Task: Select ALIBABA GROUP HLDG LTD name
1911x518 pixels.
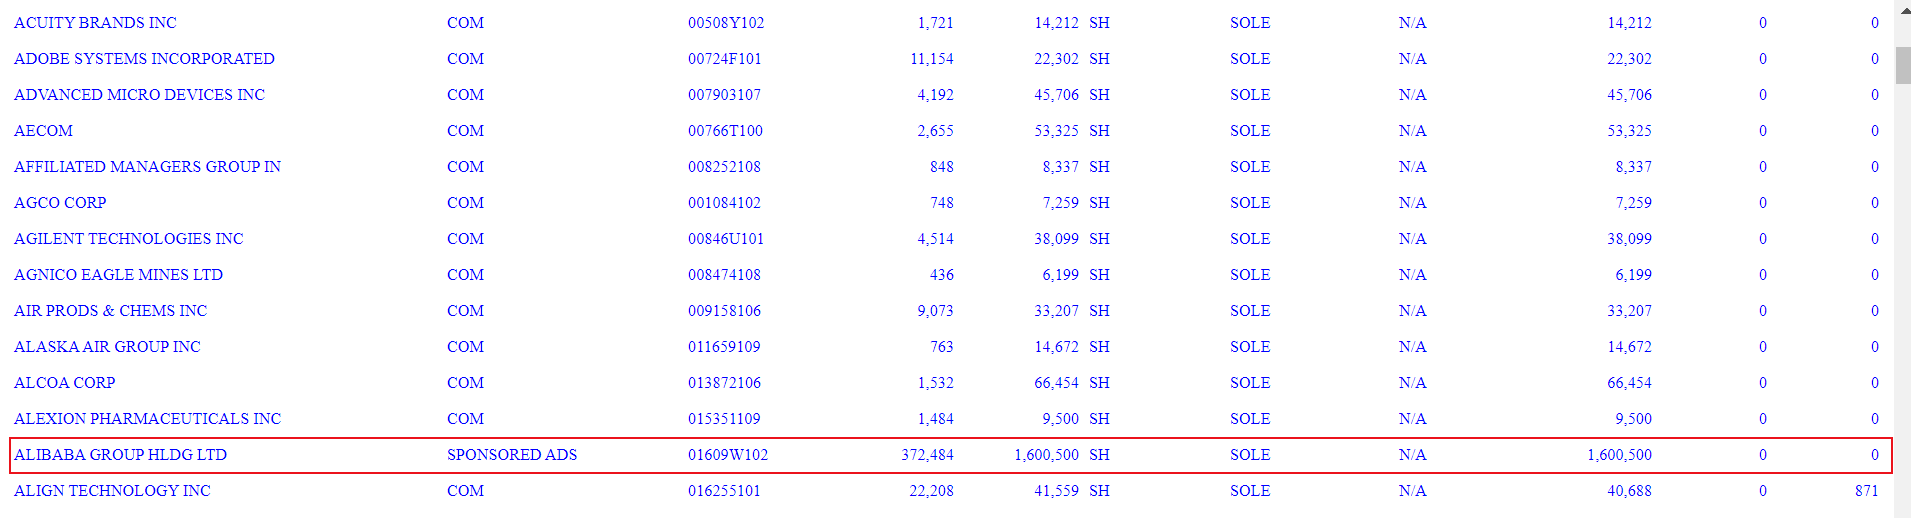Action: pyautogui.click(x=120, y=455)
